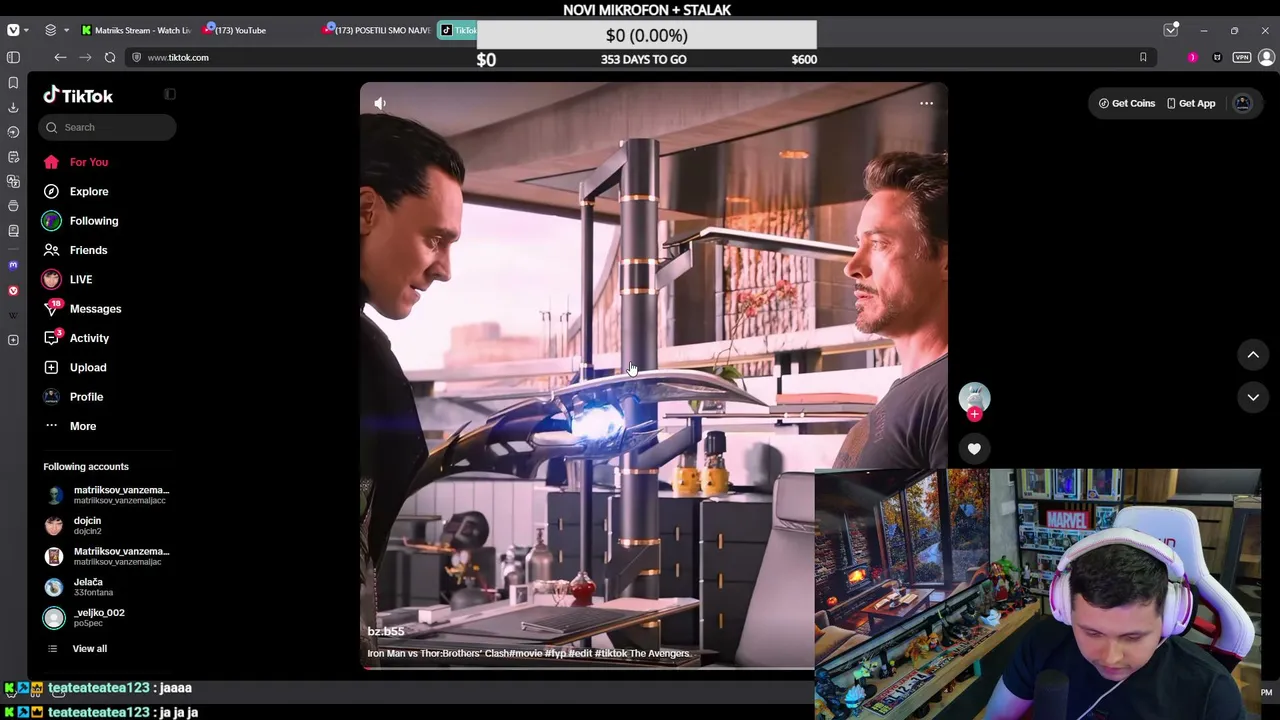Open the Translate panel in the side strip
1280x720 pixels.
coord(13,181)
